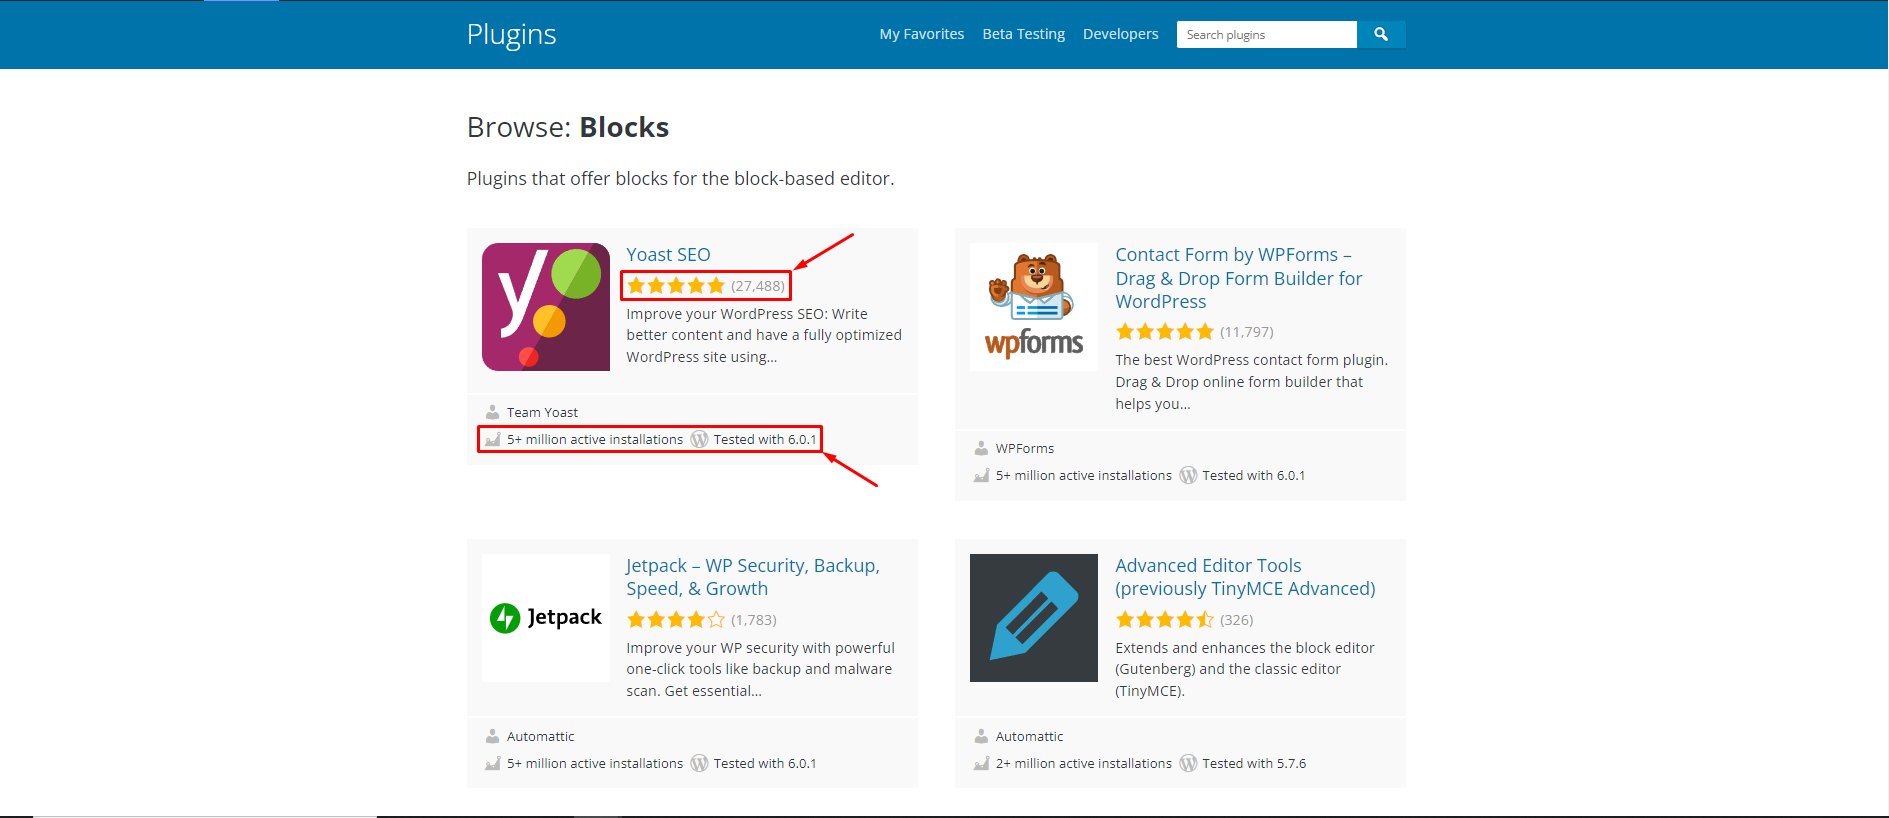The height and width of the screenshot is (818, 1889).
Task: Click WordPress logo in Jetpack card
Action: click(x=699, y=763)
